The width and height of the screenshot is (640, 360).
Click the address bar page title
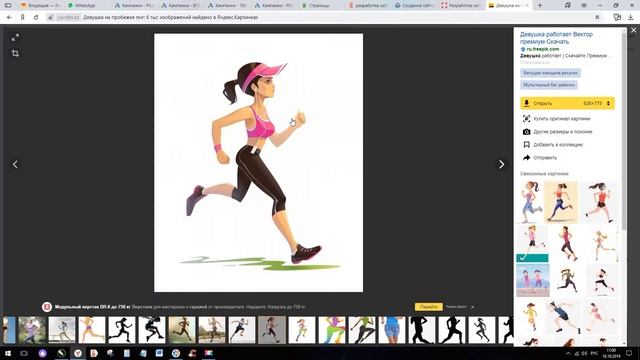pyautogui.click(x=170, y=18)
